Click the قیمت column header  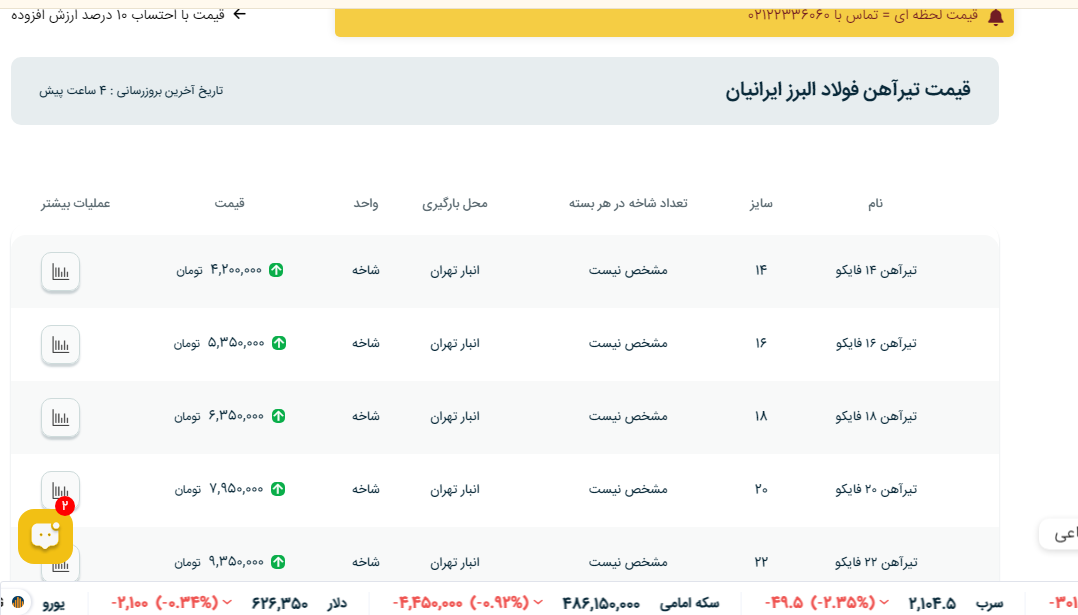click(x=229, y=203)
